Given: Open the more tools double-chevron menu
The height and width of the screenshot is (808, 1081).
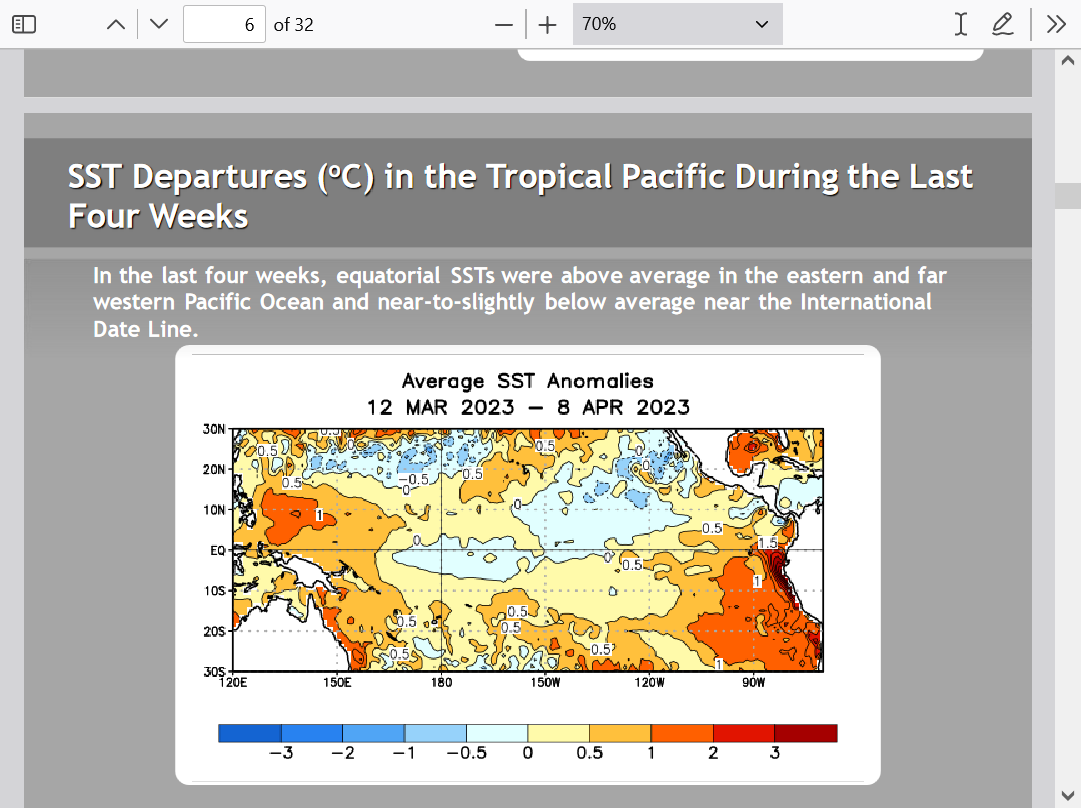Looking at the screenshot, I should click(1056, 25).
